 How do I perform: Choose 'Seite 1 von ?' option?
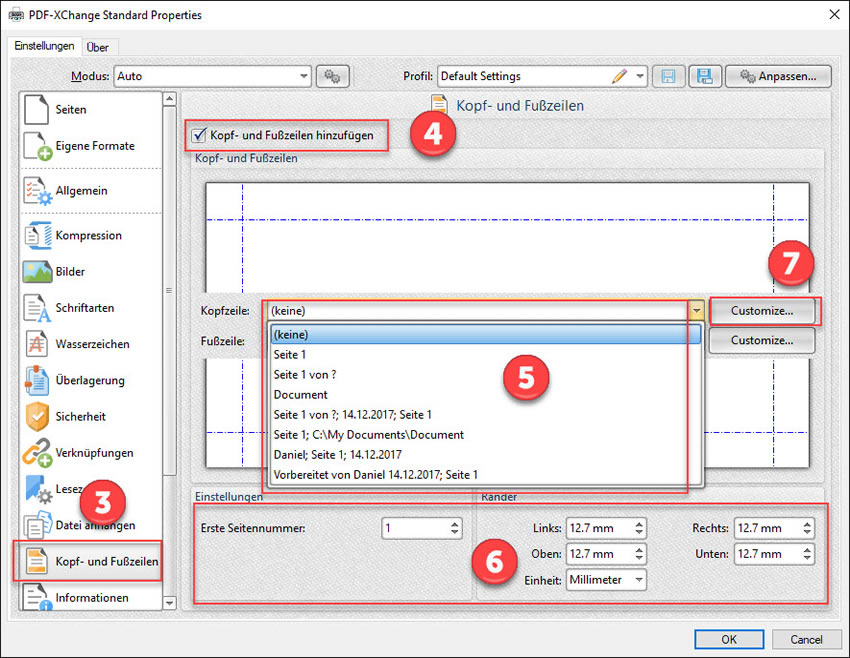point(486,375)
